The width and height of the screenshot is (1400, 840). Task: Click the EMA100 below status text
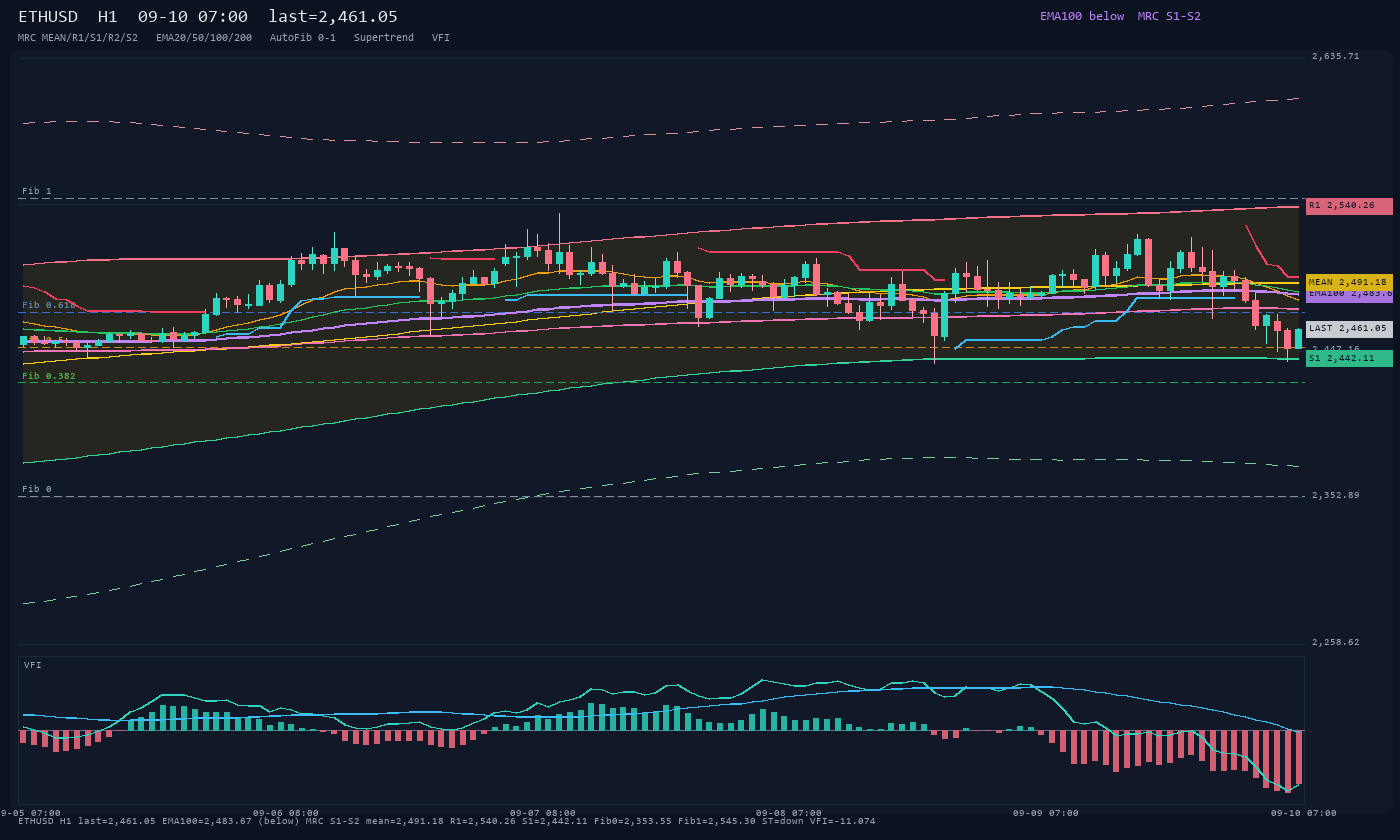(x=1082, y=16)
